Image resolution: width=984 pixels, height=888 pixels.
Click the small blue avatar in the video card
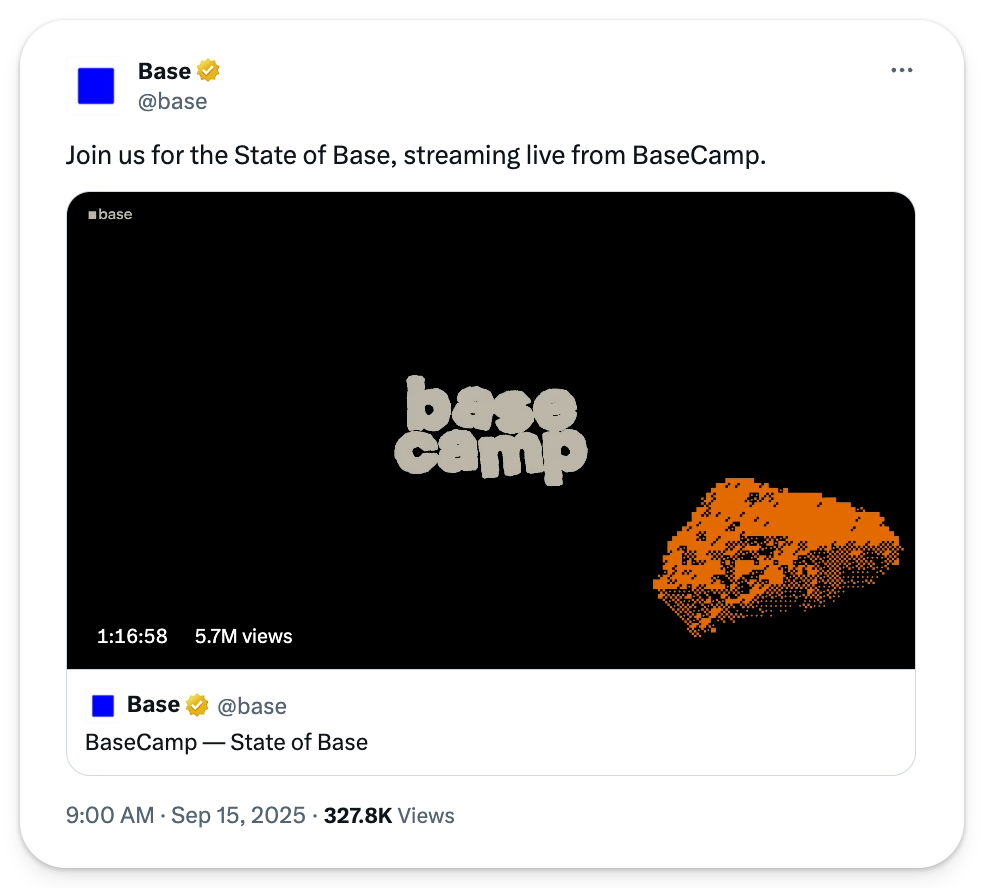tap(103, 706)
